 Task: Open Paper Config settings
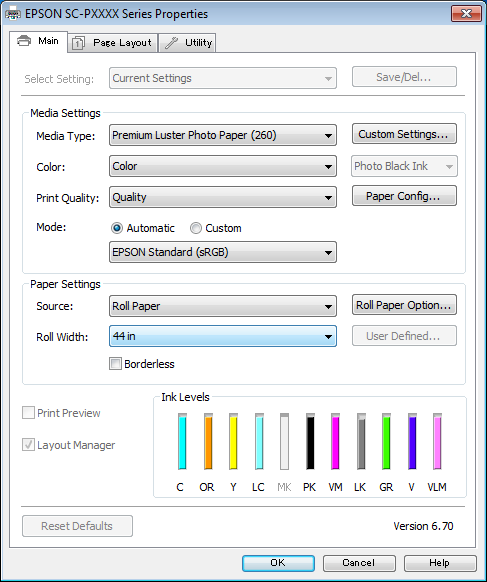(x=404, y=196)
